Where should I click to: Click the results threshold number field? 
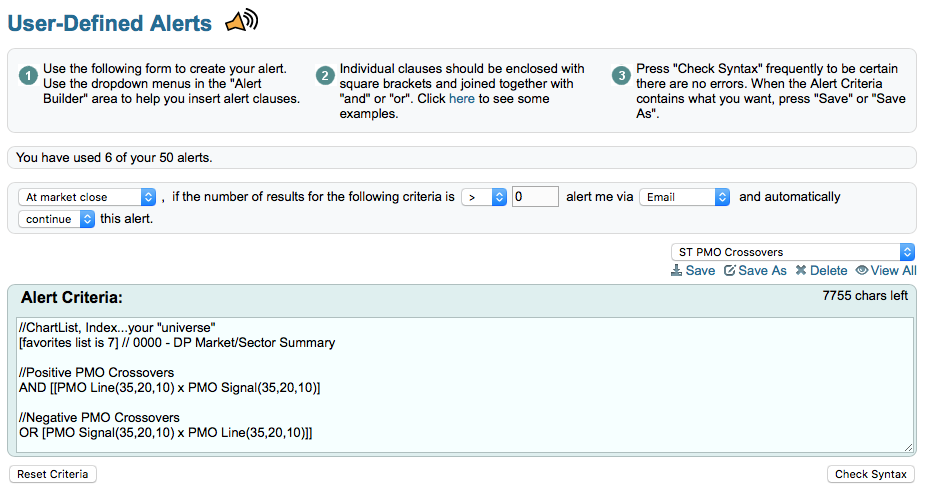[x=535, y=197]
